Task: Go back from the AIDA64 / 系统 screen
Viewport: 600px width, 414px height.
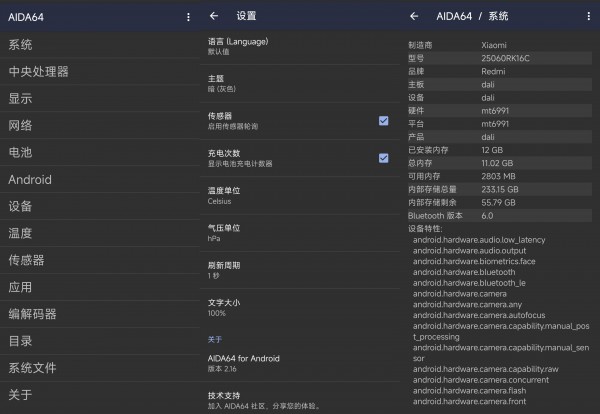Action: tap(414, 16)
